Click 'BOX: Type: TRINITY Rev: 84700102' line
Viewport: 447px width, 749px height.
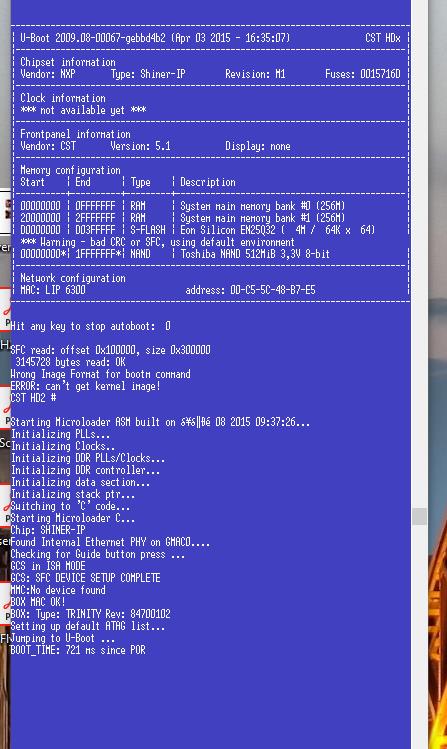click(x=90, y=614)
